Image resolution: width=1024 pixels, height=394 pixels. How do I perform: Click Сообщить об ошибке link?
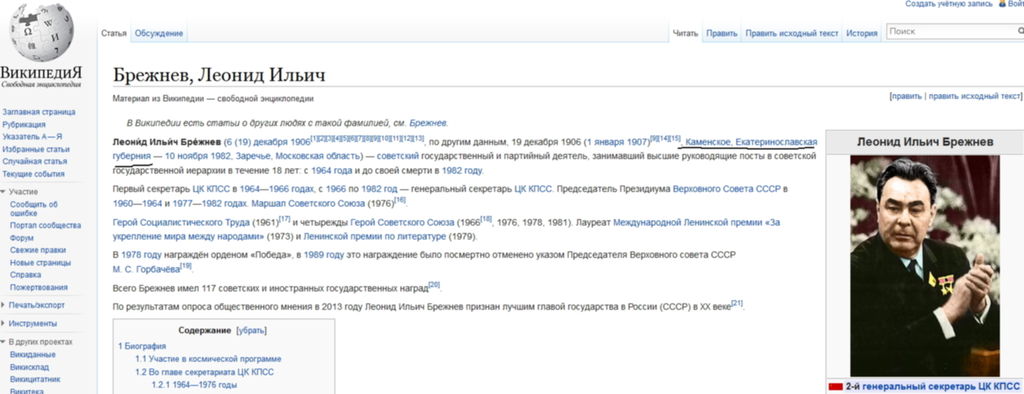[x=33, y=208]
